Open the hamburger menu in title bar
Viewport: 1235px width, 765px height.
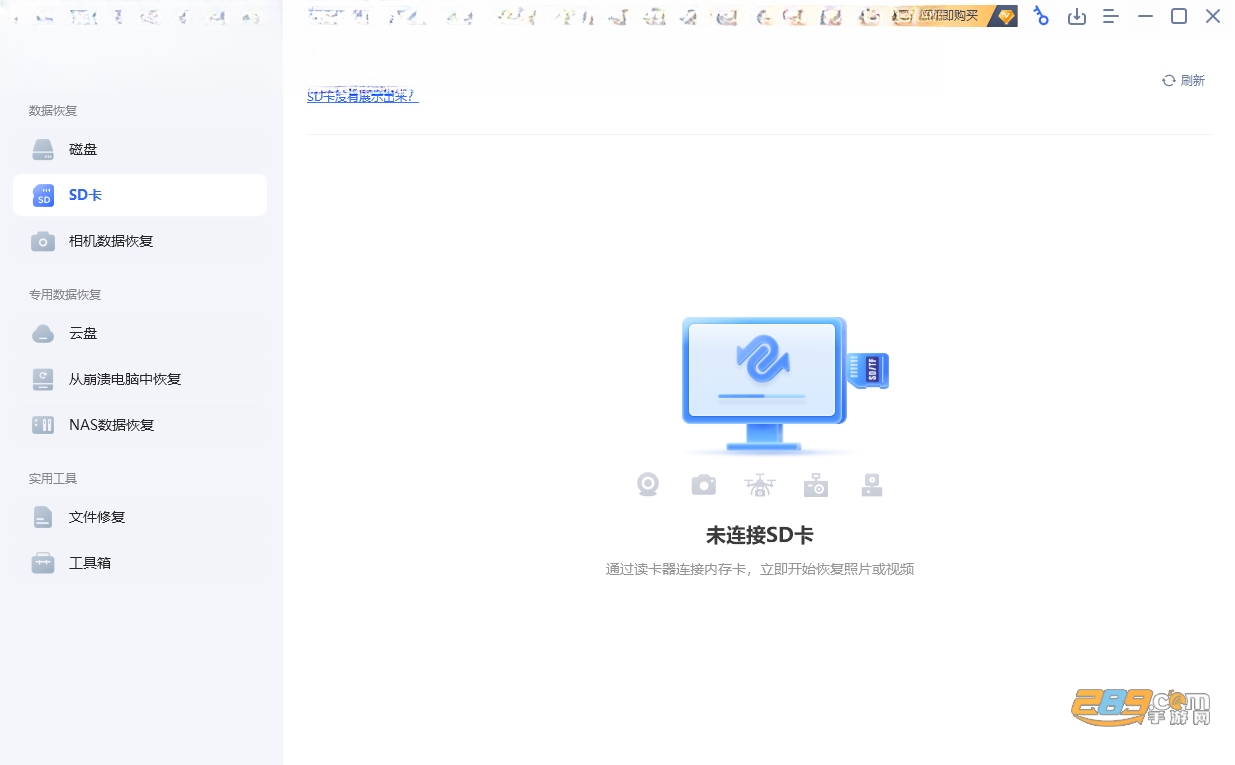pos(1110,16)
